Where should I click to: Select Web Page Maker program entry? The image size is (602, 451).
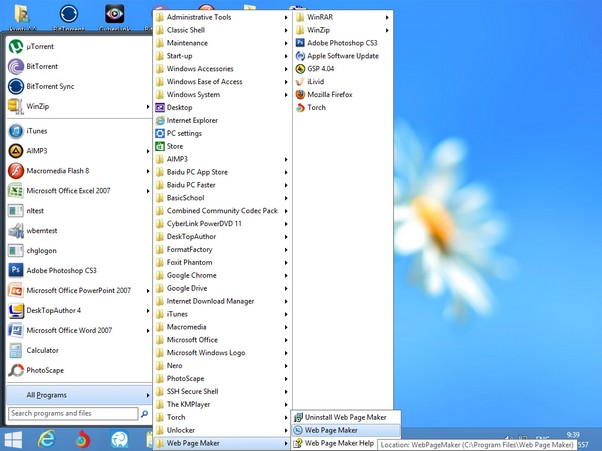coord(346,430)
